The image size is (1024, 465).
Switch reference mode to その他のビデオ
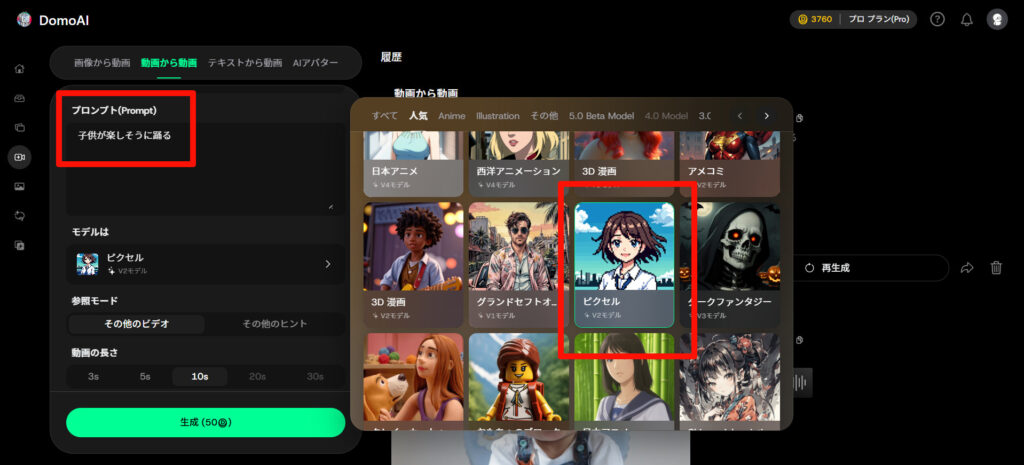136,324
